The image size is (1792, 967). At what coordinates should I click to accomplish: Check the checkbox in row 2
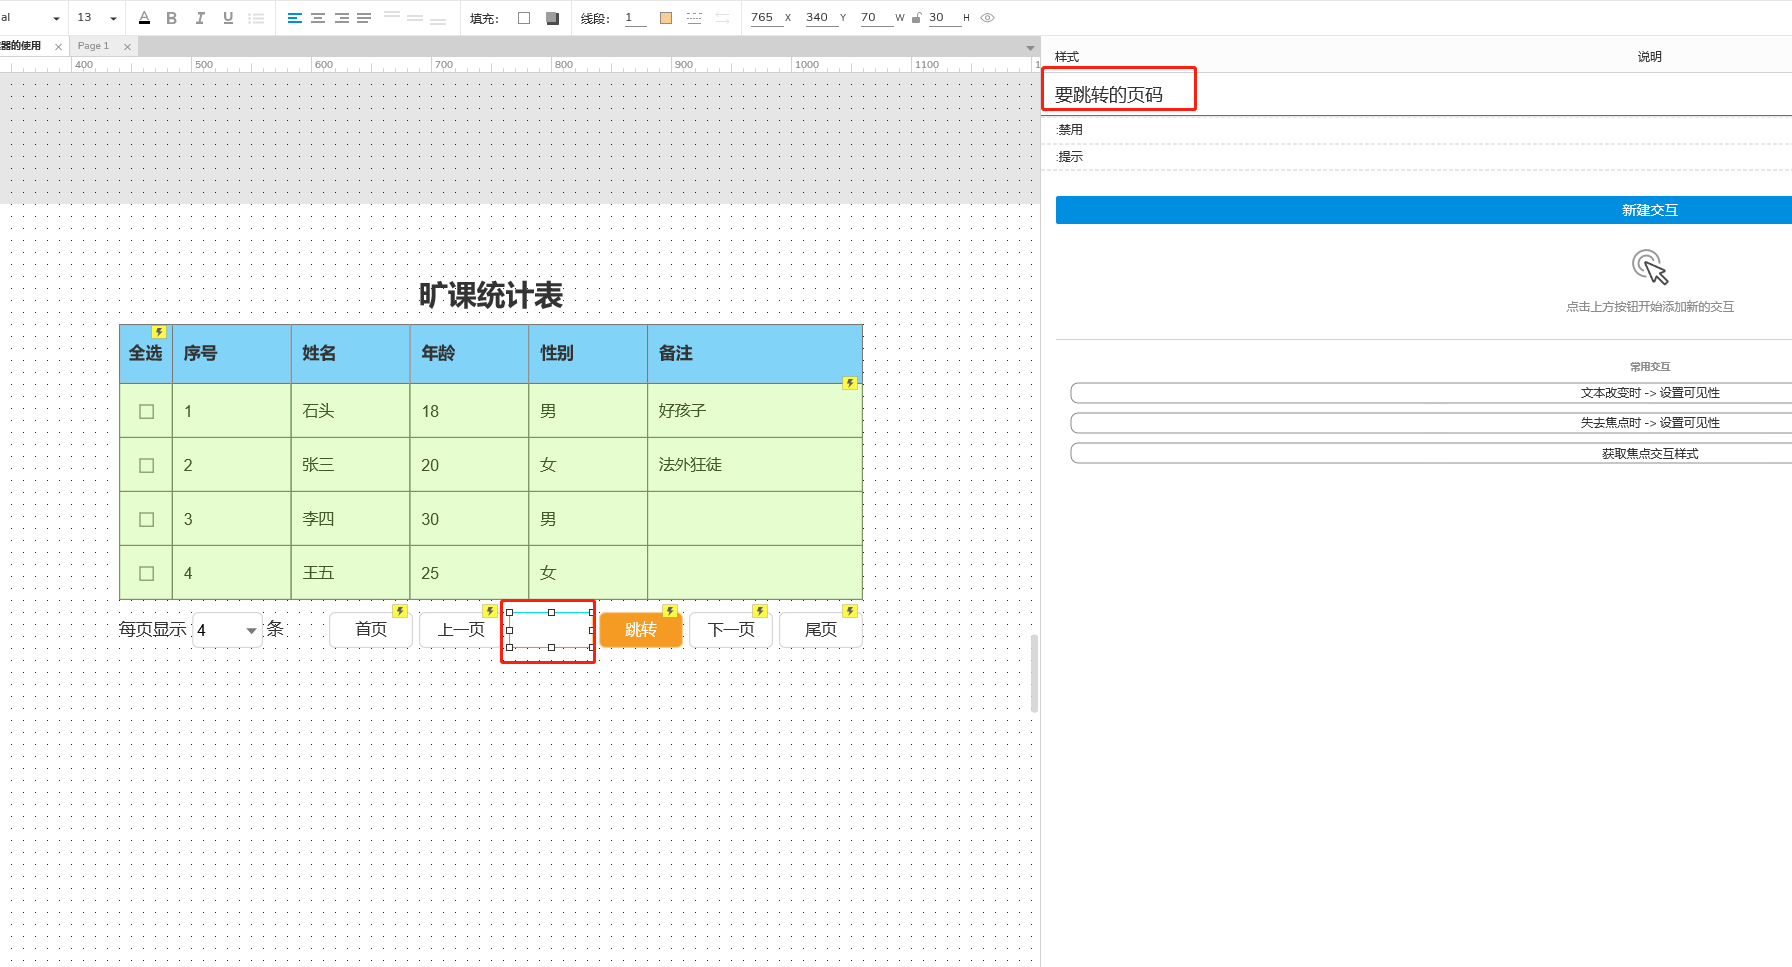[147, 466]
